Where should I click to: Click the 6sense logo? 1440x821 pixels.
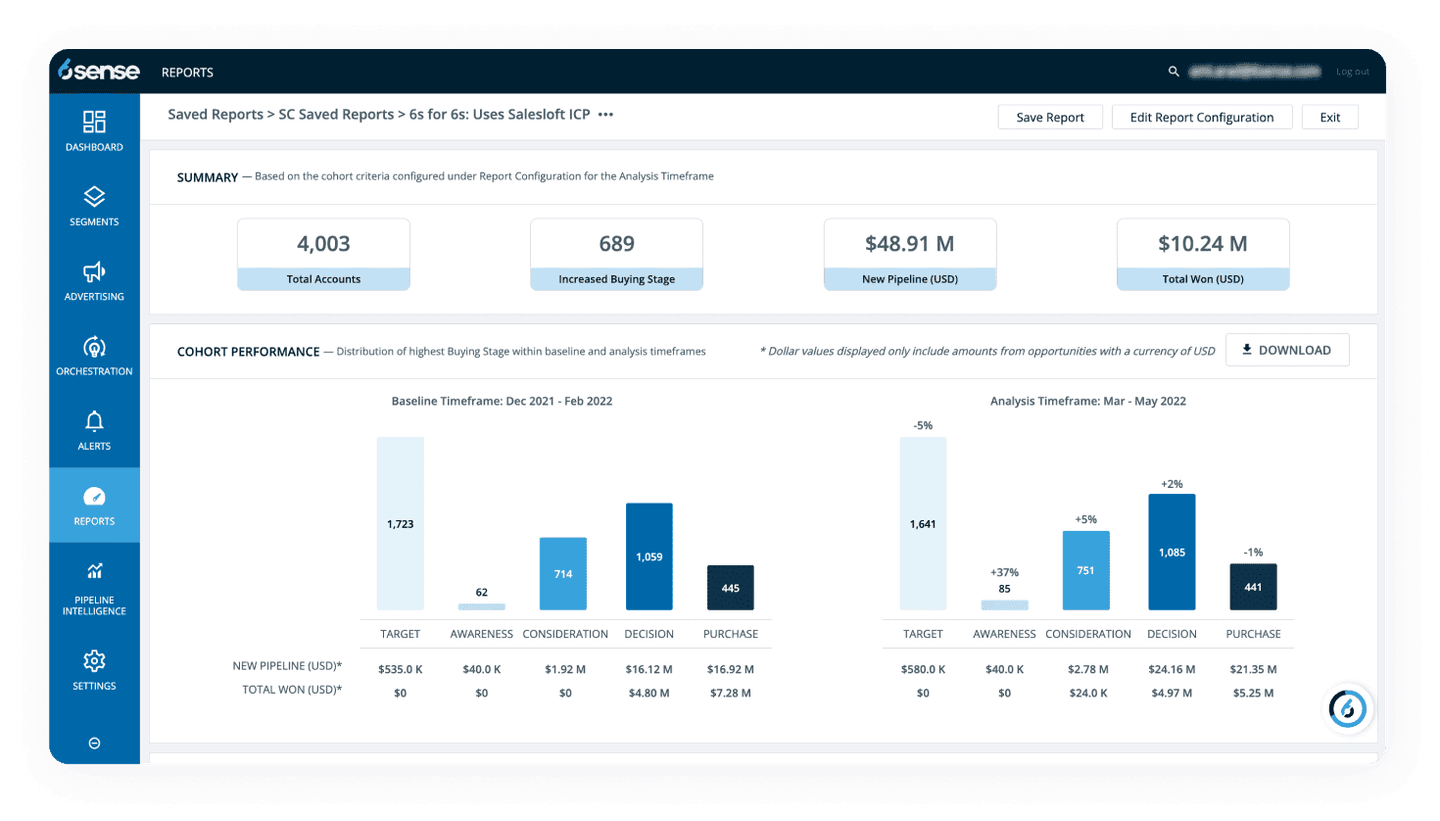[99, 71]
